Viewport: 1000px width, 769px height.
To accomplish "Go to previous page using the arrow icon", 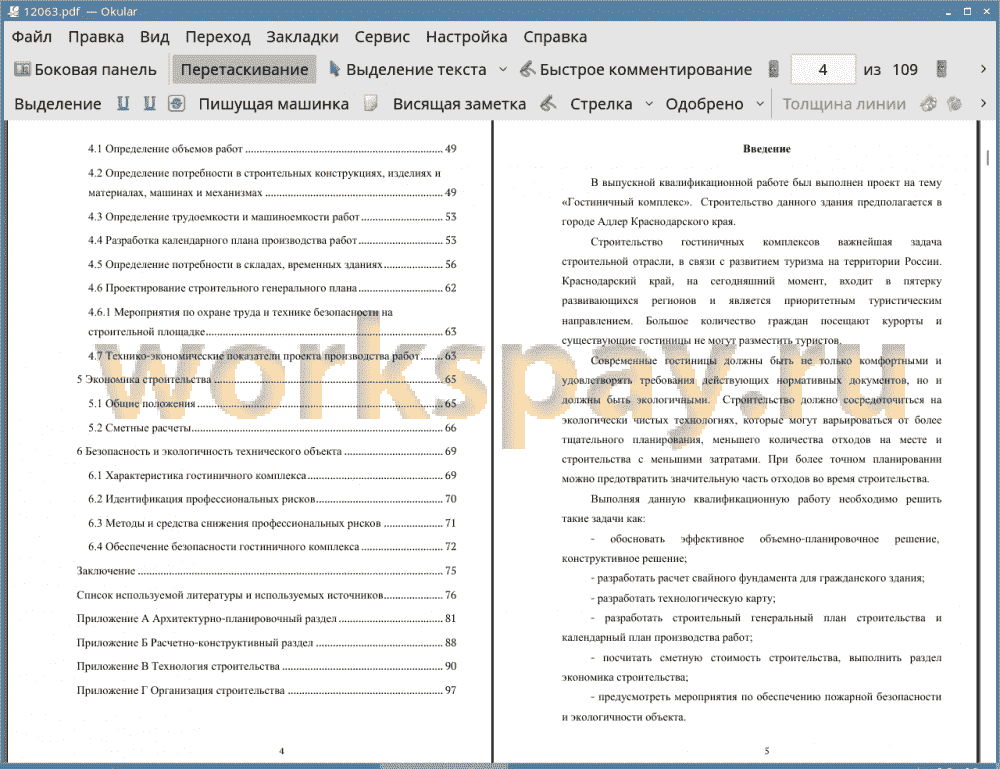I will (x=774, y=69).
